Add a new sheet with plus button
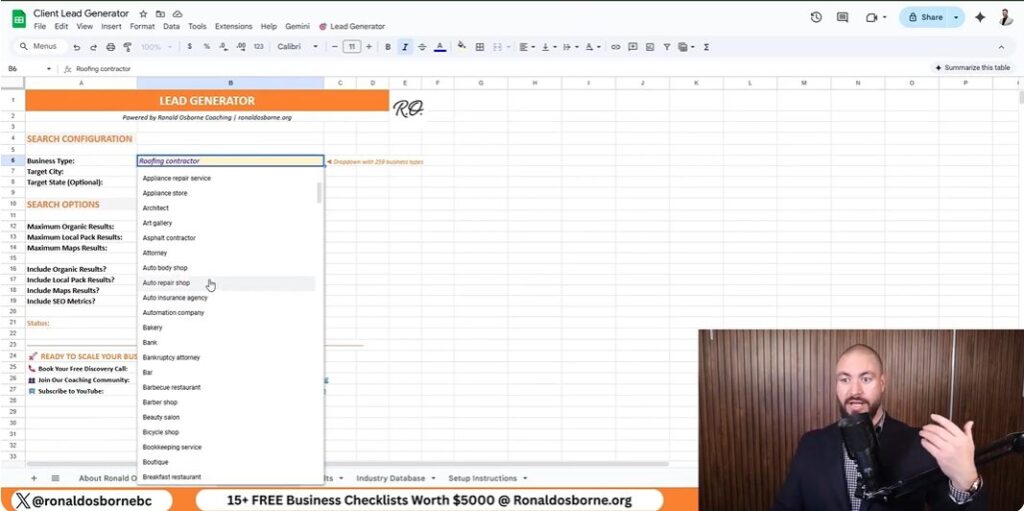This screenshot has width=1024, height=511. tap(34, 478)
